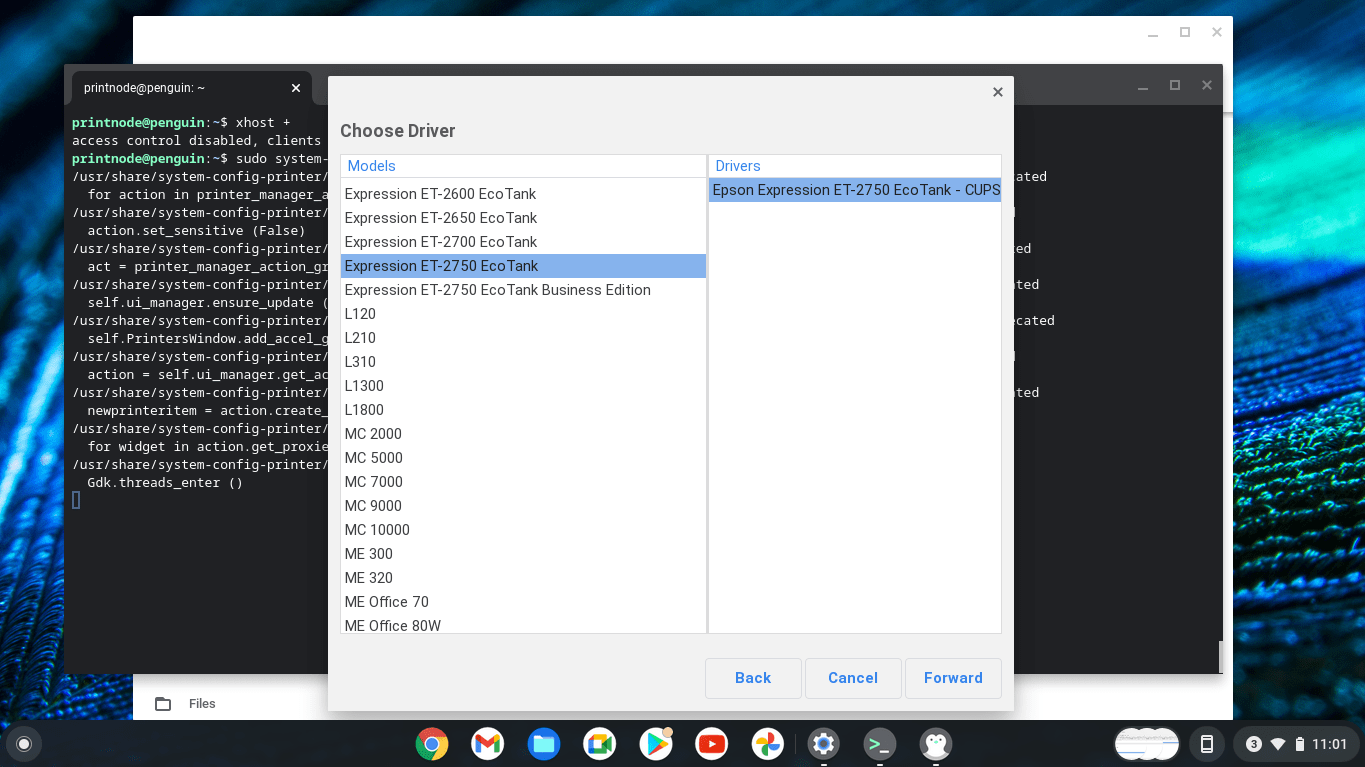Click the Back button
The width and height of the screenshot is (1365, 767).
[753, 678]
